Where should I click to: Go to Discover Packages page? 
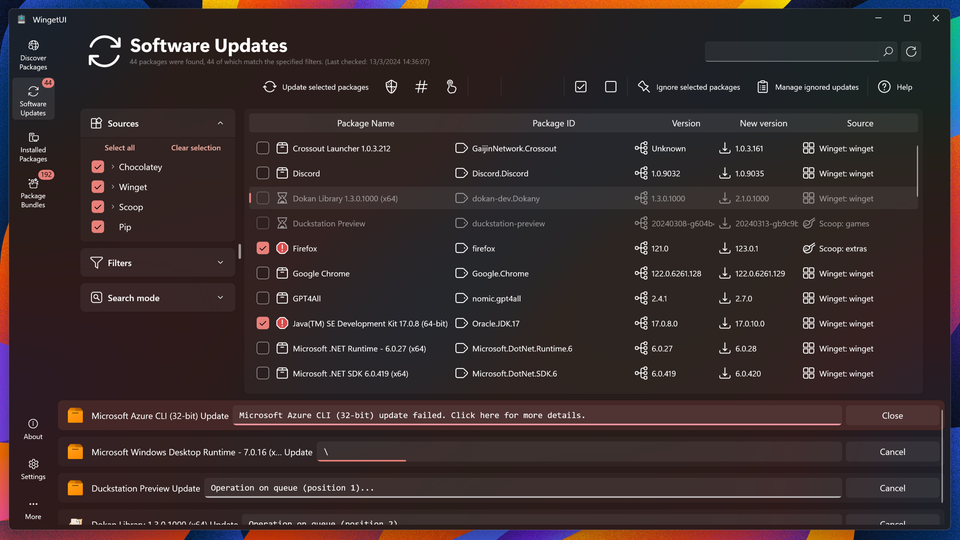(x=33, y=55)
